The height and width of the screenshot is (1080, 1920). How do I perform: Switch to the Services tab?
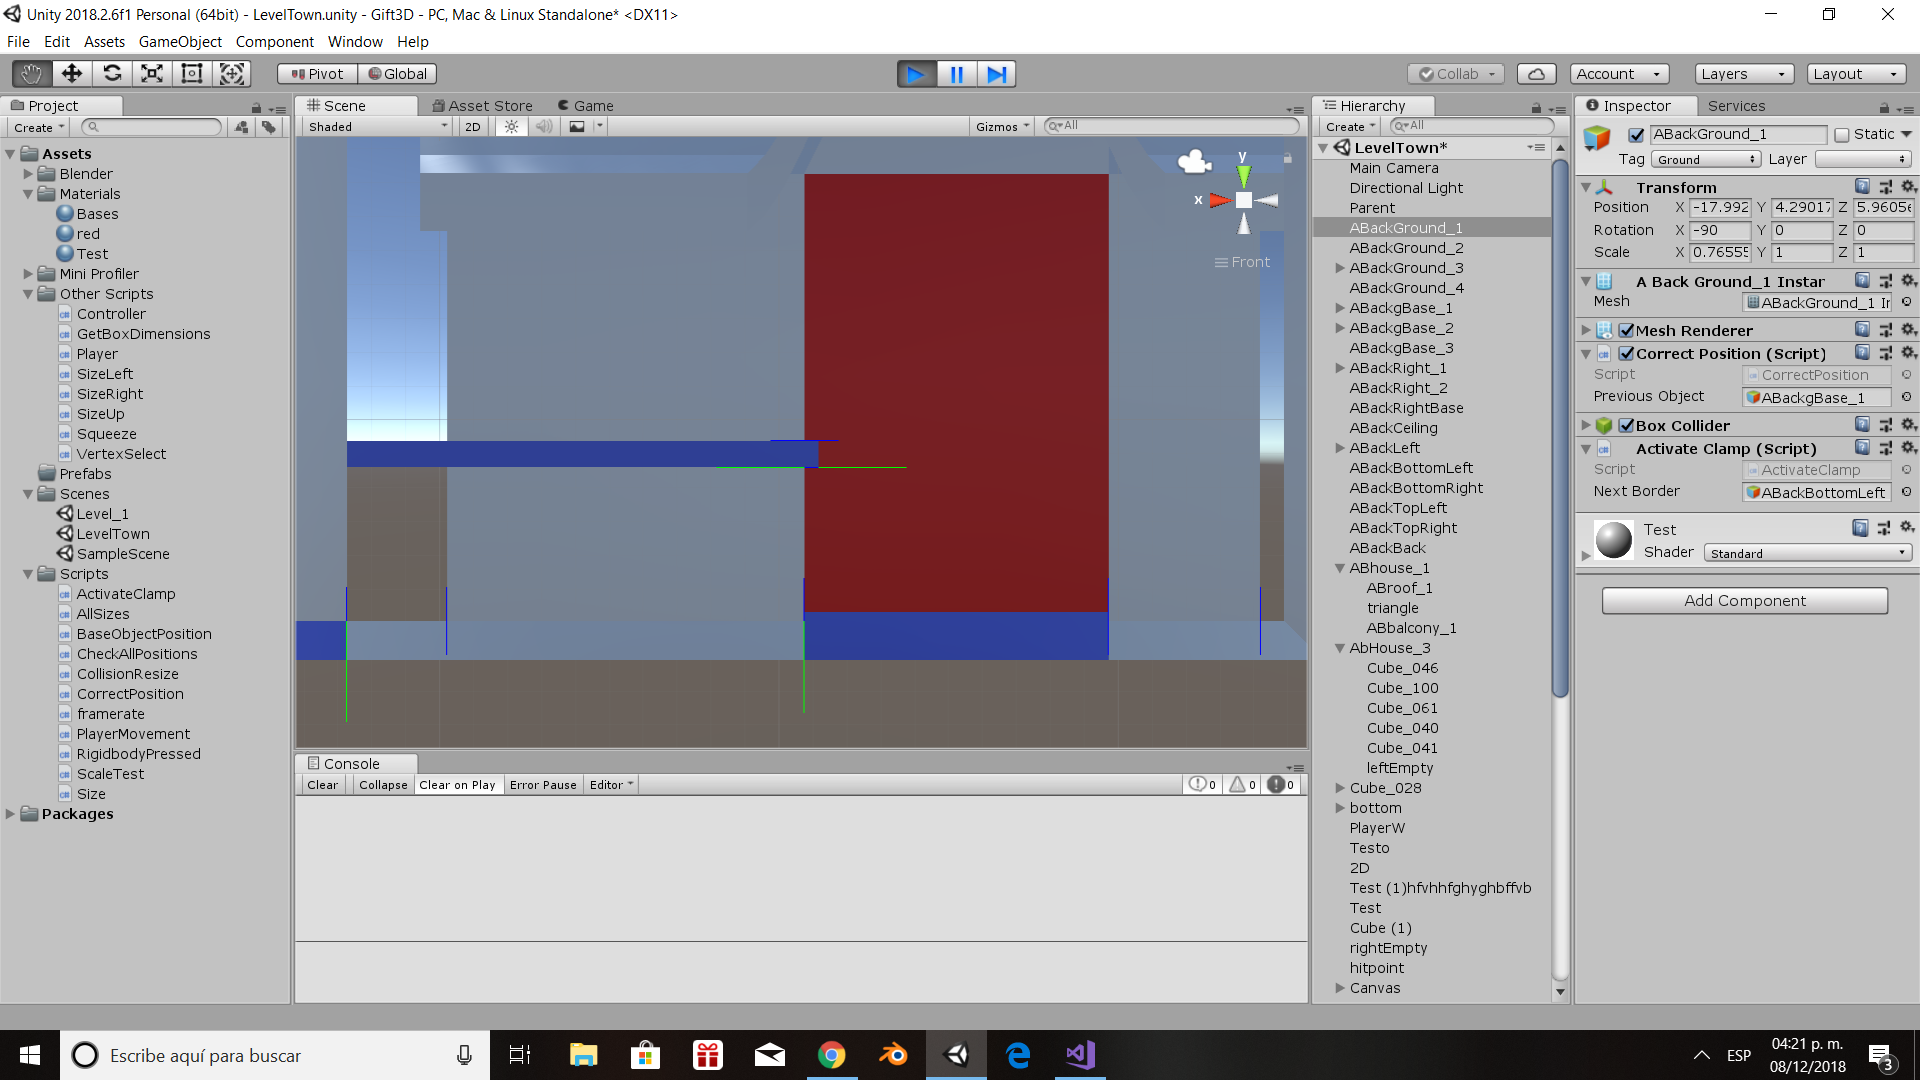point(1736,106)
